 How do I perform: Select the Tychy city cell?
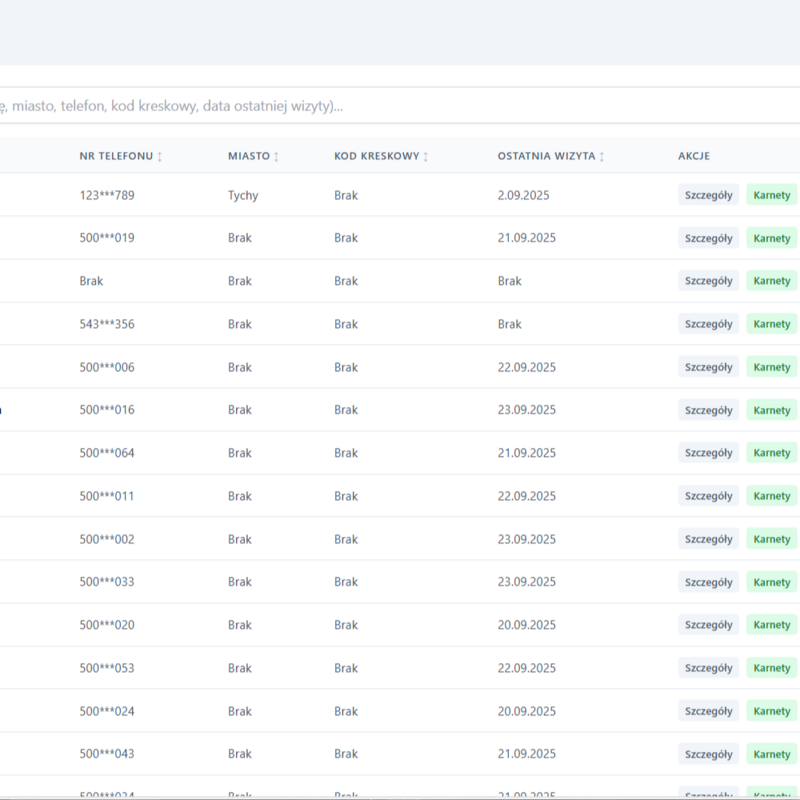[x=242, y=195]
